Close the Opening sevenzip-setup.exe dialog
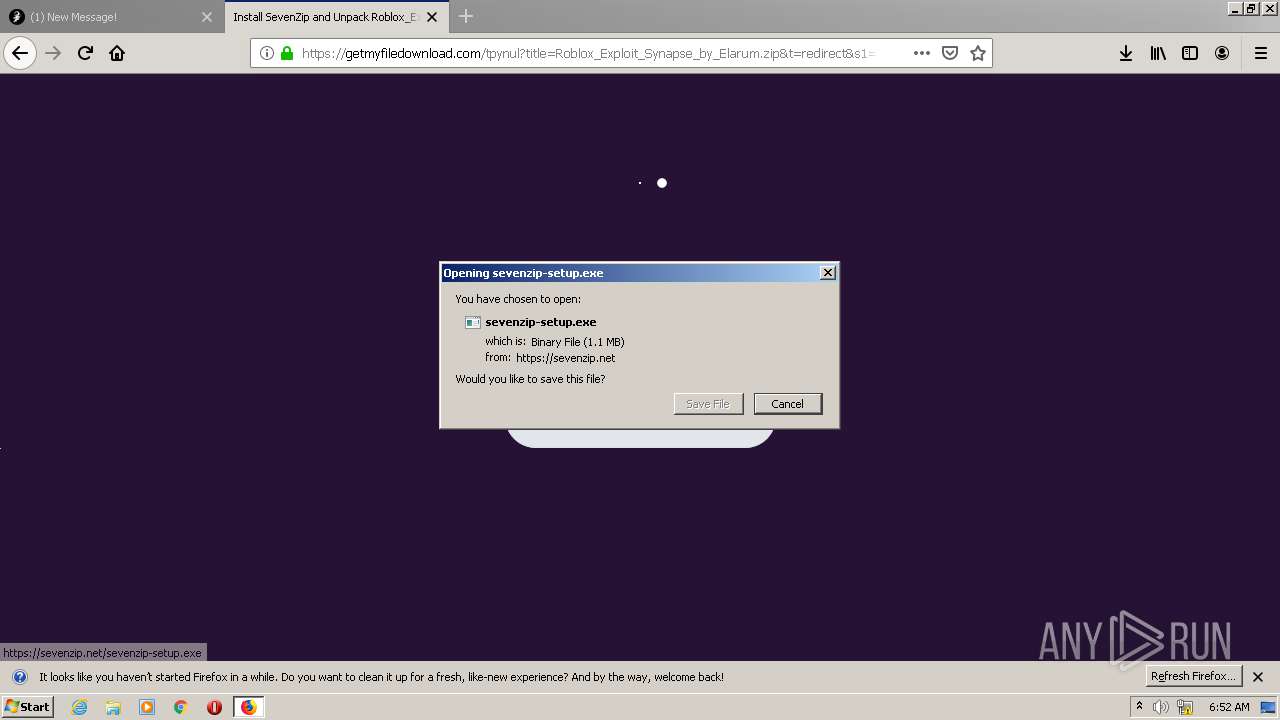The width and height of the screenshot is (1280, 720). tap(827, 273)
